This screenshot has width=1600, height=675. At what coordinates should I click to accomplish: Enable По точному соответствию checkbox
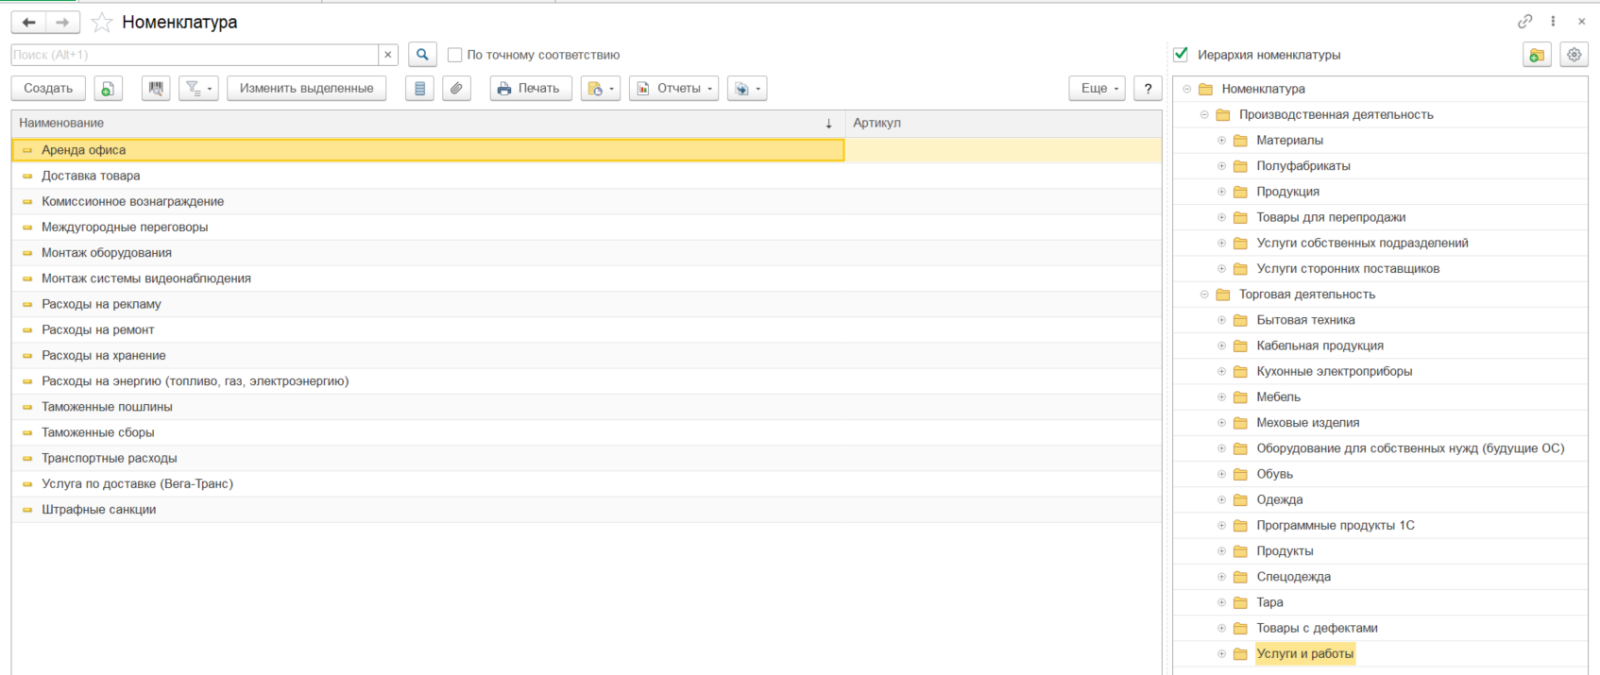pyautogui.click(x=455, y=55)
